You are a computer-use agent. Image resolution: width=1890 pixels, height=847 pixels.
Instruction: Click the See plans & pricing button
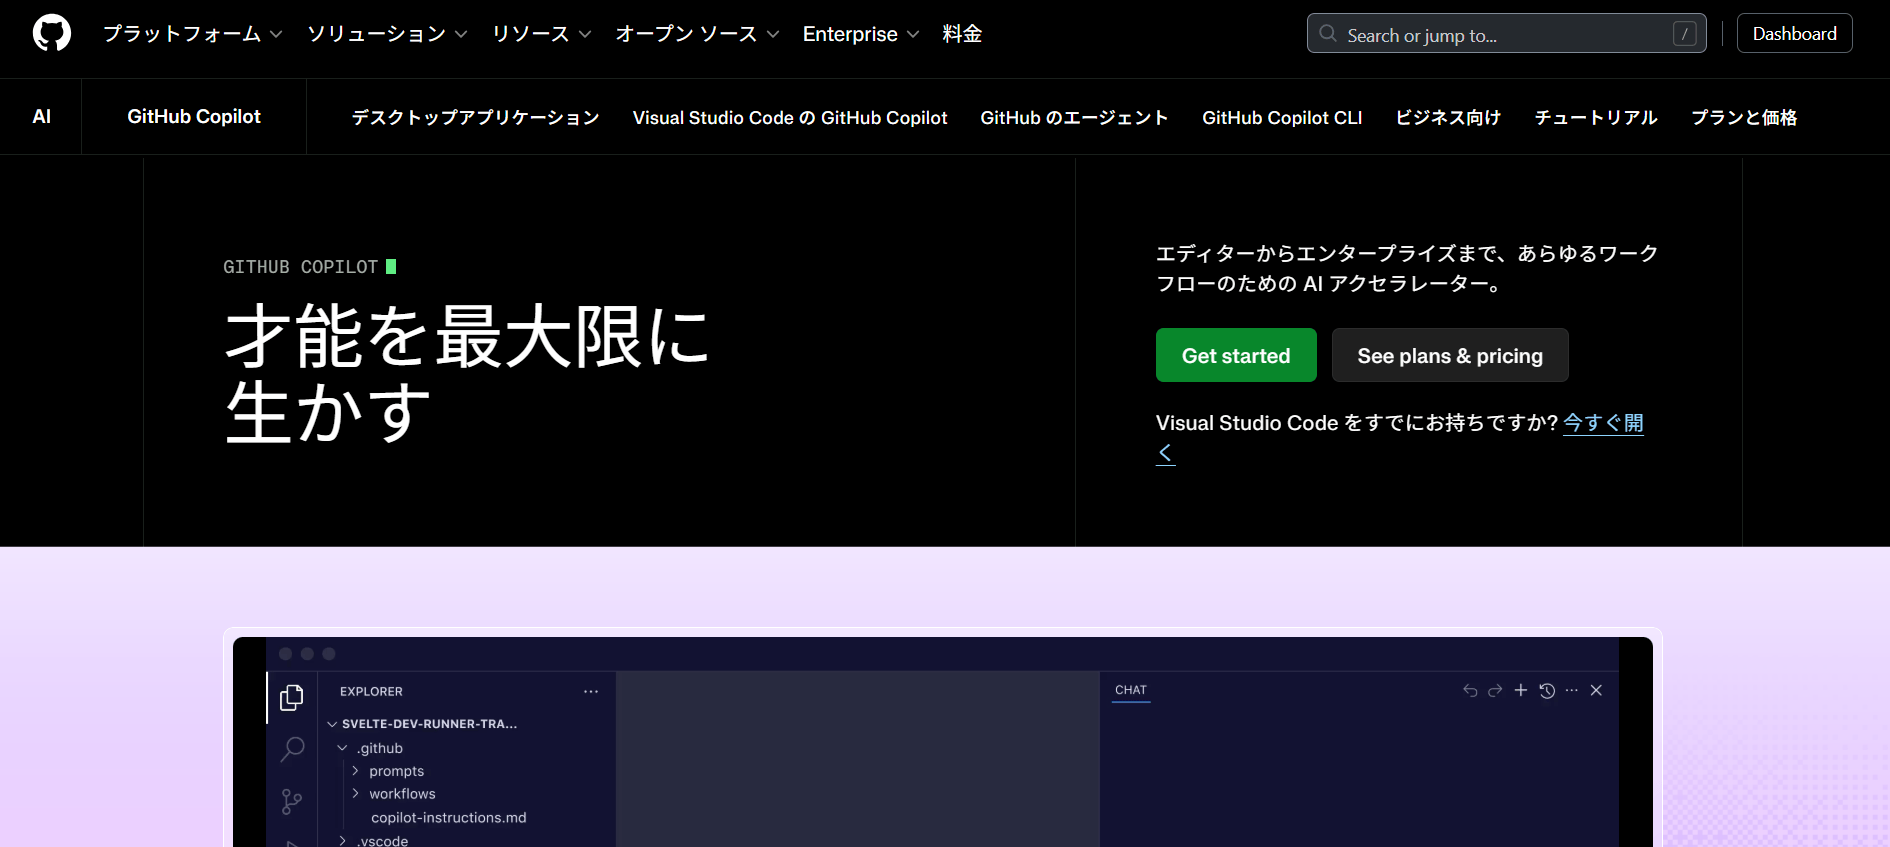point(1450,355)
